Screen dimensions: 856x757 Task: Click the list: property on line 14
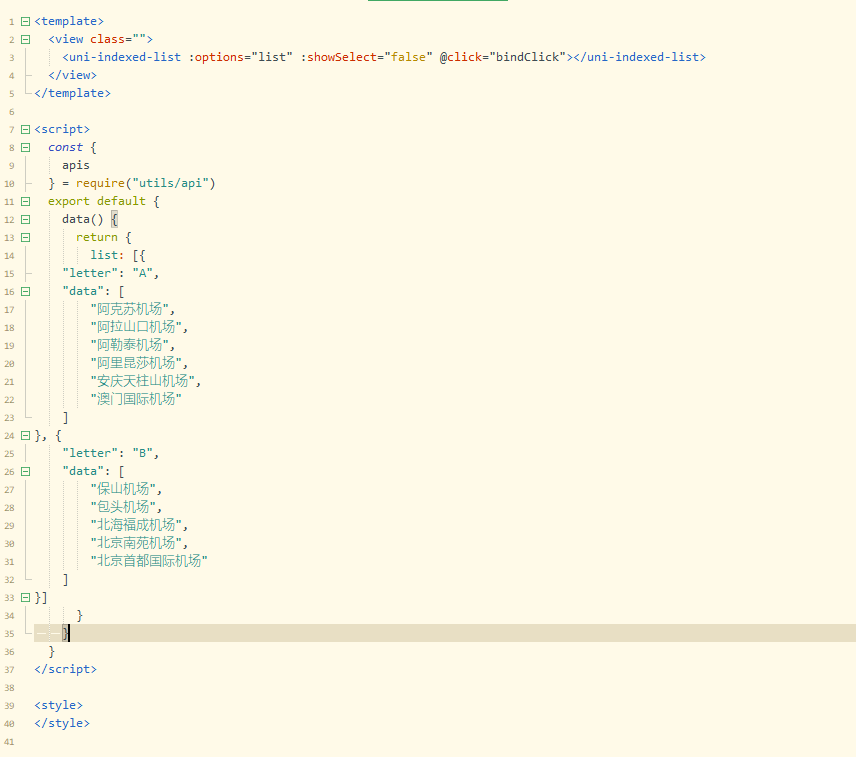[x=107, y=255]
